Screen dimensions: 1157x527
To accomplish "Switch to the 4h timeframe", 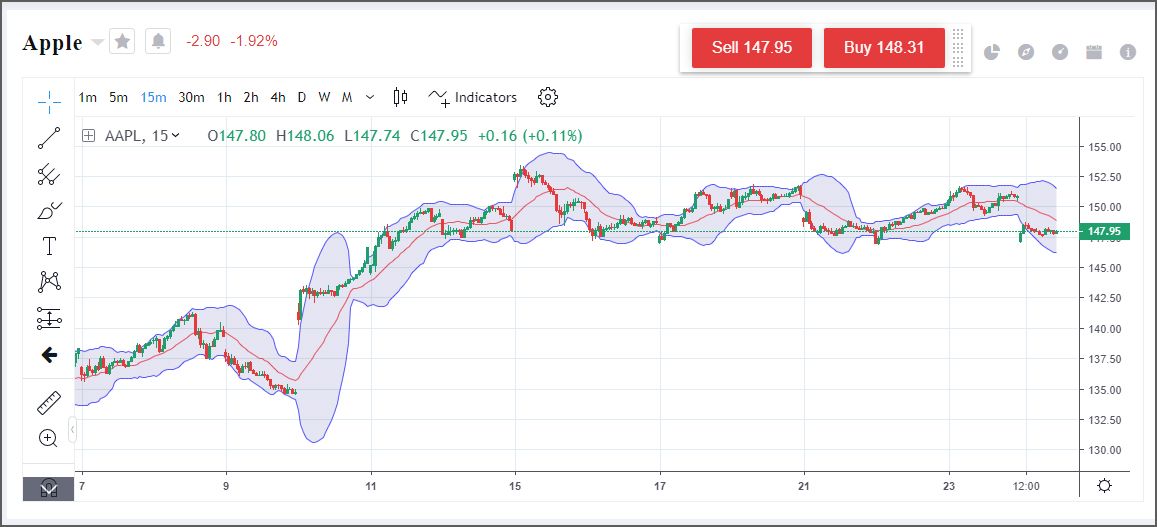I will [277, 97].
